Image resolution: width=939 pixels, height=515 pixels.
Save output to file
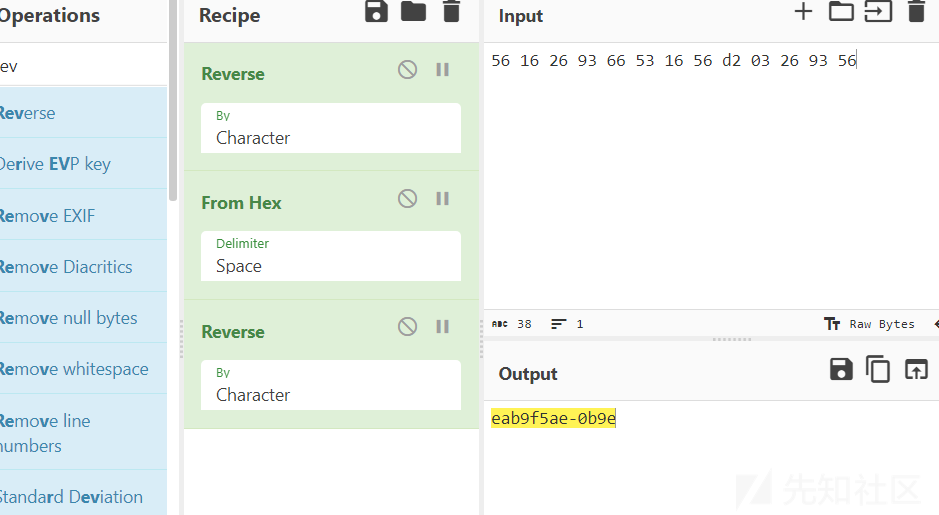tap(841, 369)
